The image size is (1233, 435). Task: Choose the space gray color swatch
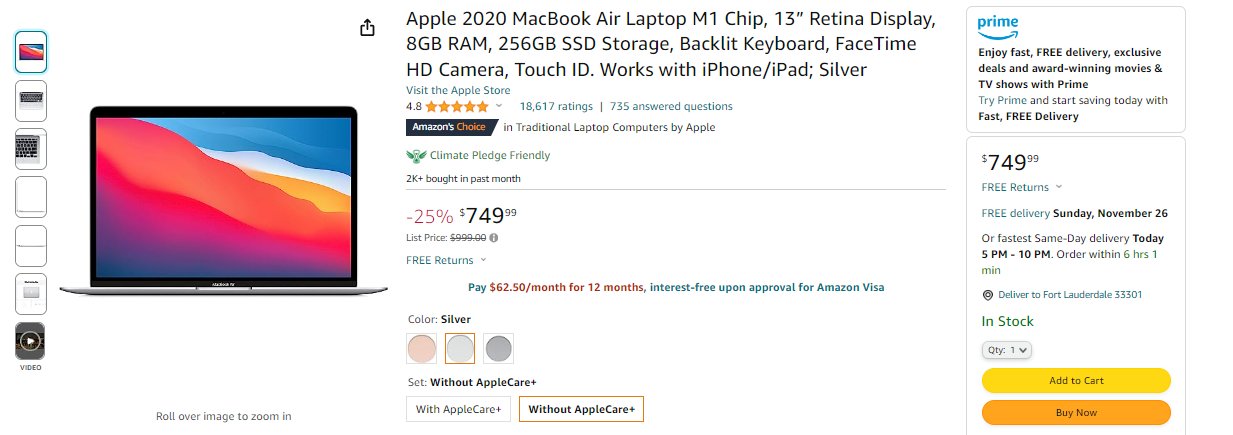coord(498,348)
